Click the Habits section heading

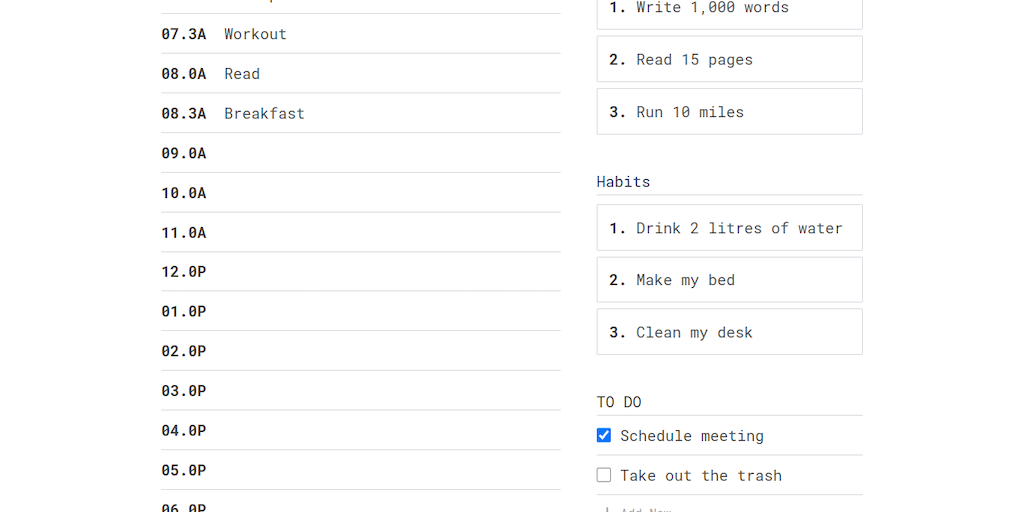click(623, 181)
